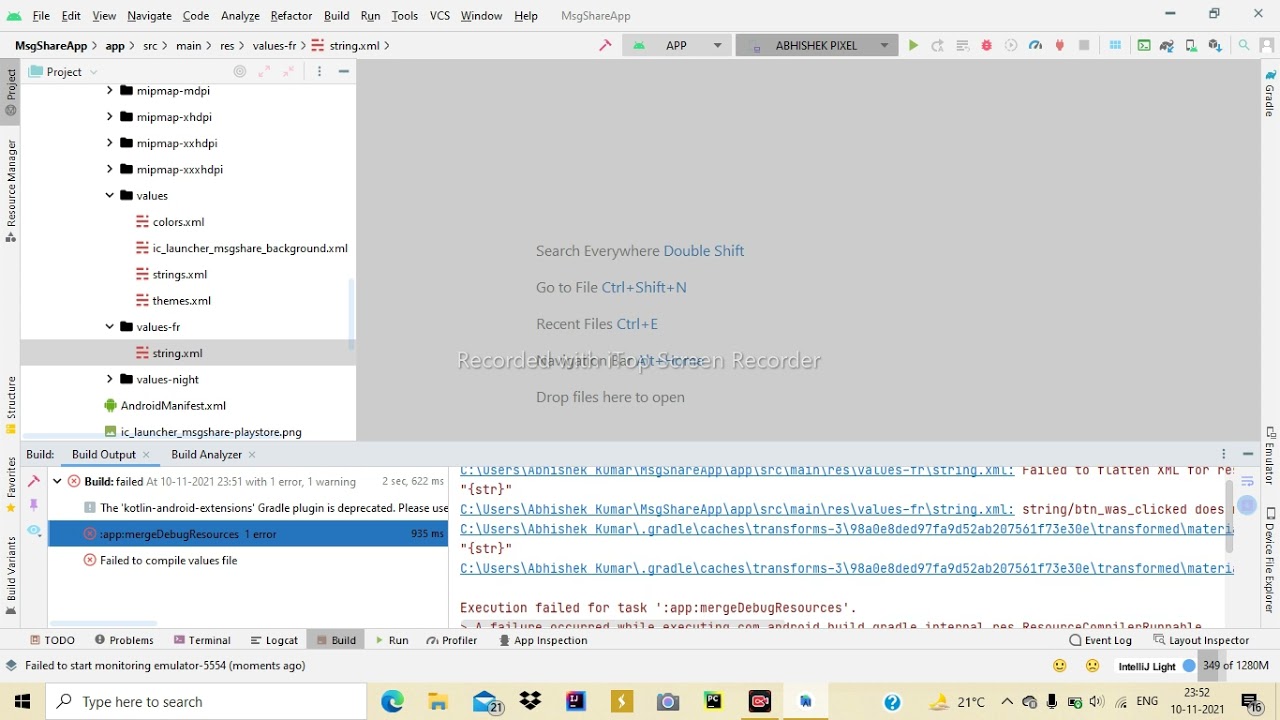The width and height of the screenshot is (1280, 720).
Task: Click Project panel options three-dot icon
Action: click(319, 71)
